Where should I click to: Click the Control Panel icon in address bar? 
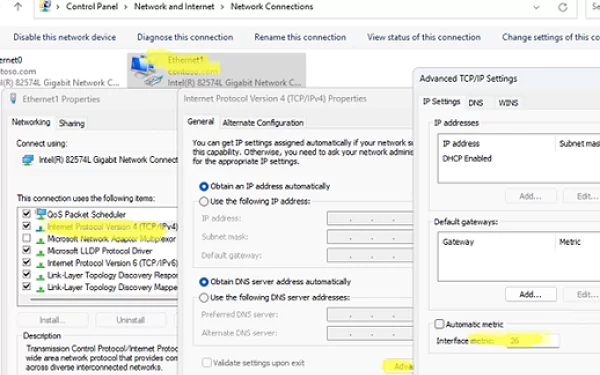46,6
